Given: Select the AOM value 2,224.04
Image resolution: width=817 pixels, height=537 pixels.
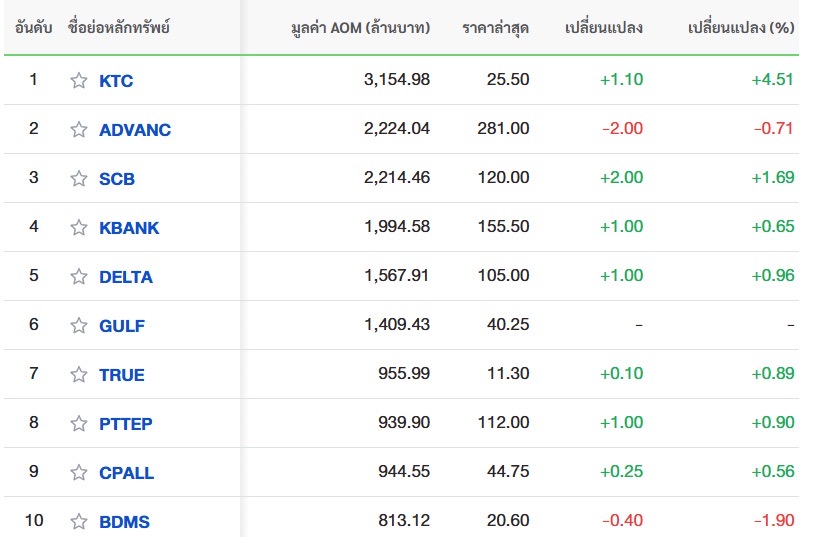Looking at the screenshot, I should click(x=397, y=128).
